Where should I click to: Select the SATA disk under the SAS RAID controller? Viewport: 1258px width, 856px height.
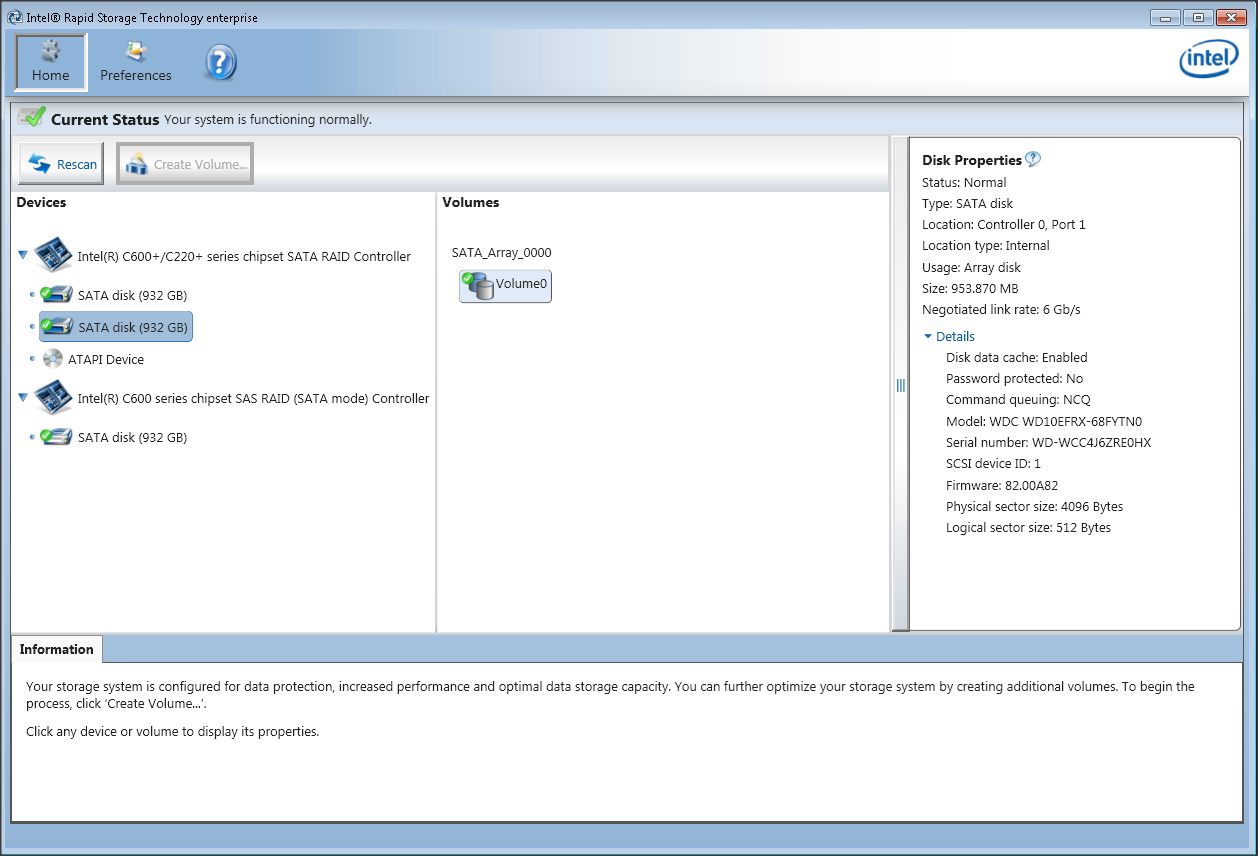(115, 437)
